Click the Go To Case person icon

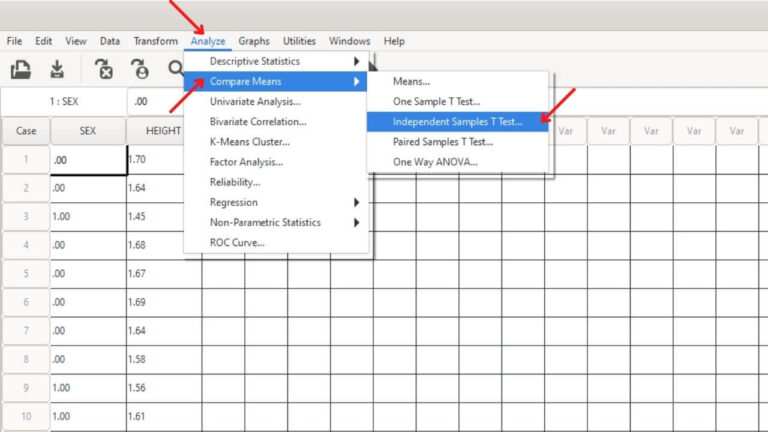coord(140,70)
